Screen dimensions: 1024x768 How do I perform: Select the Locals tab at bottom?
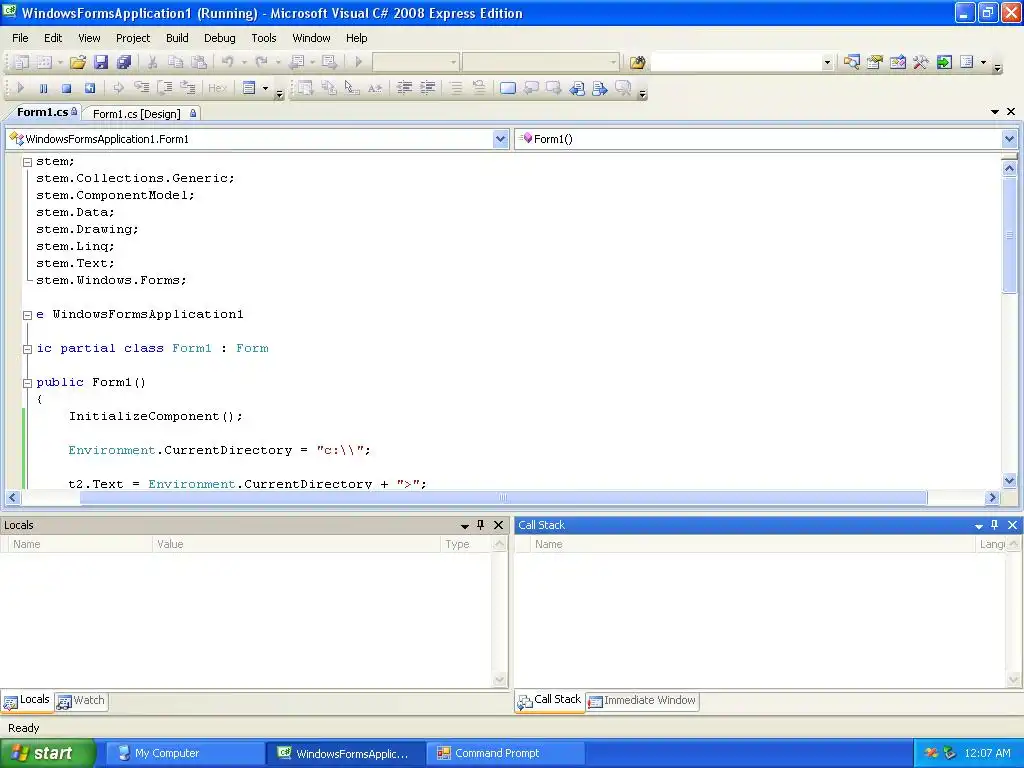27,700
